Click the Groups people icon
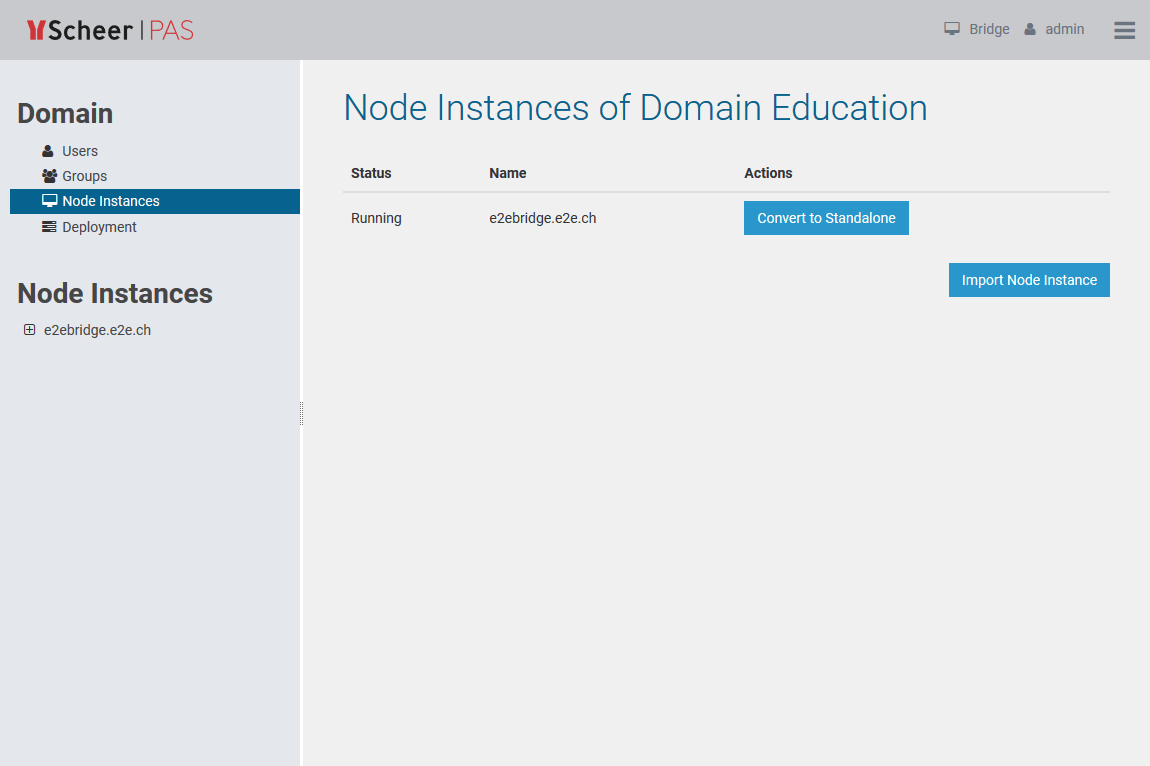The height and width of the screenshot is (766, 1150). pyautogui.click(x=48, y=176)
